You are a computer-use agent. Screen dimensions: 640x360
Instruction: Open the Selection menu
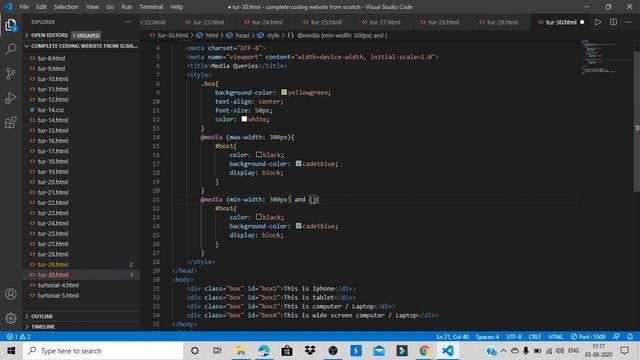66,7
